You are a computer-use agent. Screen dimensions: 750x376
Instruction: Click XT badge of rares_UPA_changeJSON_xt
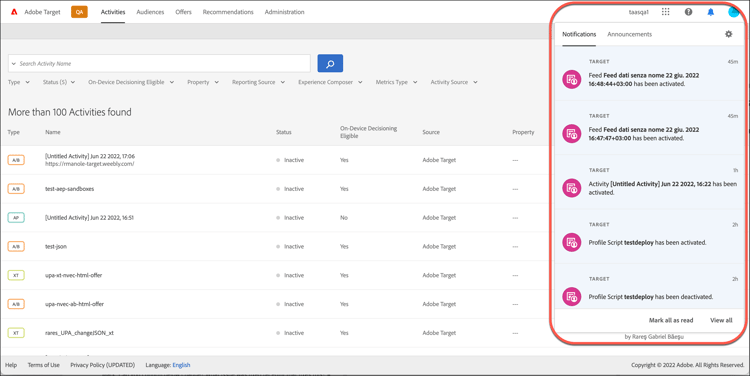(16, 332)
